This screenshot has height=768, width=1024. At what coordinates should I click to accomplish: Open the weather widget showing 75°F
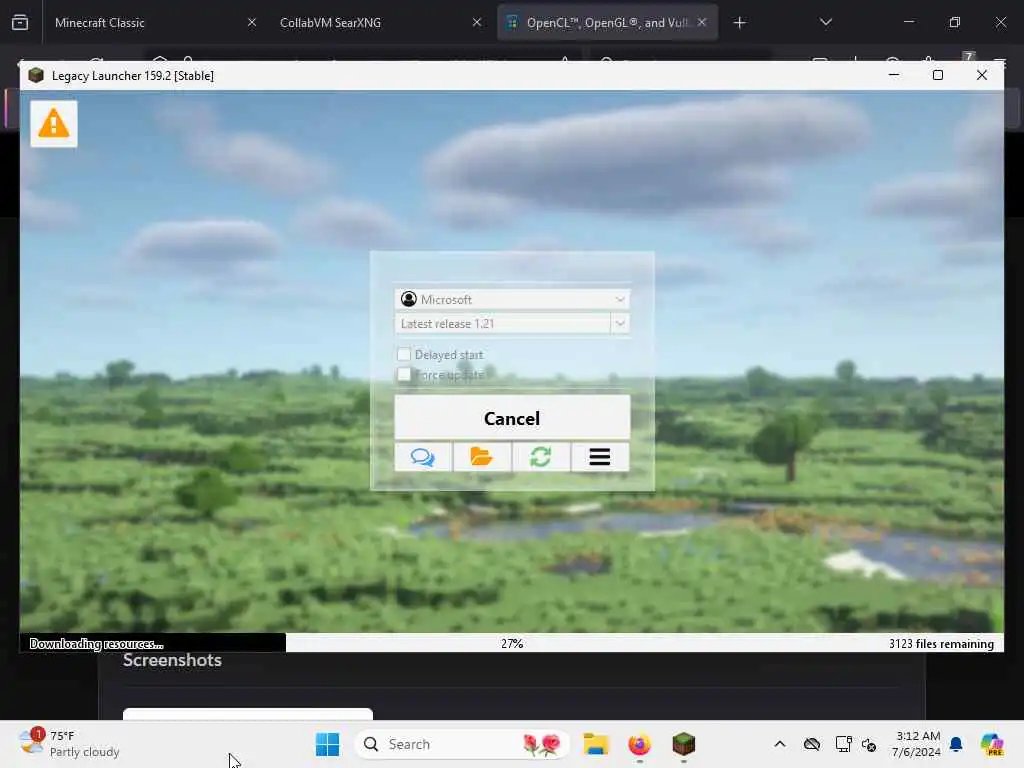(x=69, y=744)
